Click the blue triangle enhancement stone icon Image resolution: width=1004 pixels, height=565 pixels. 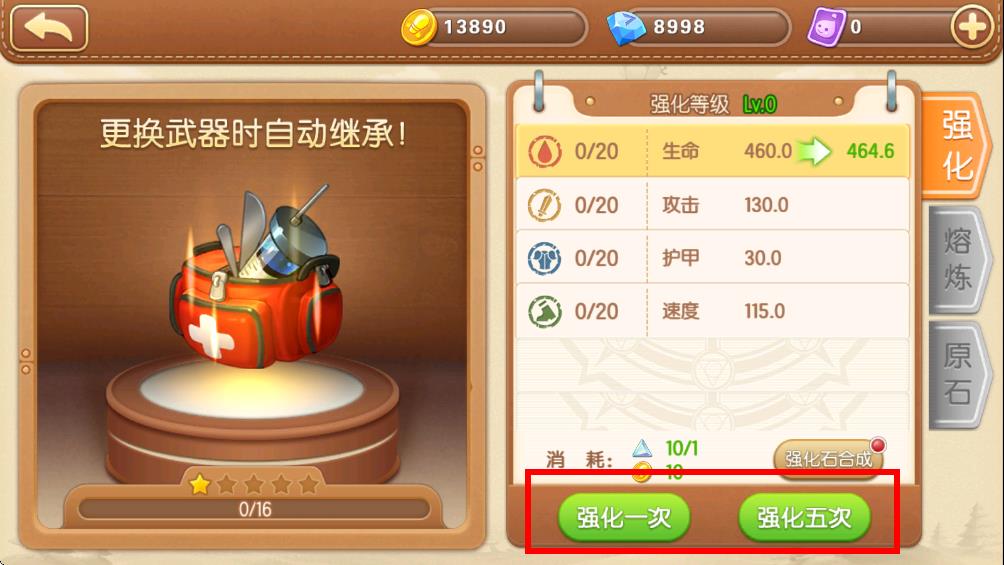642,448
